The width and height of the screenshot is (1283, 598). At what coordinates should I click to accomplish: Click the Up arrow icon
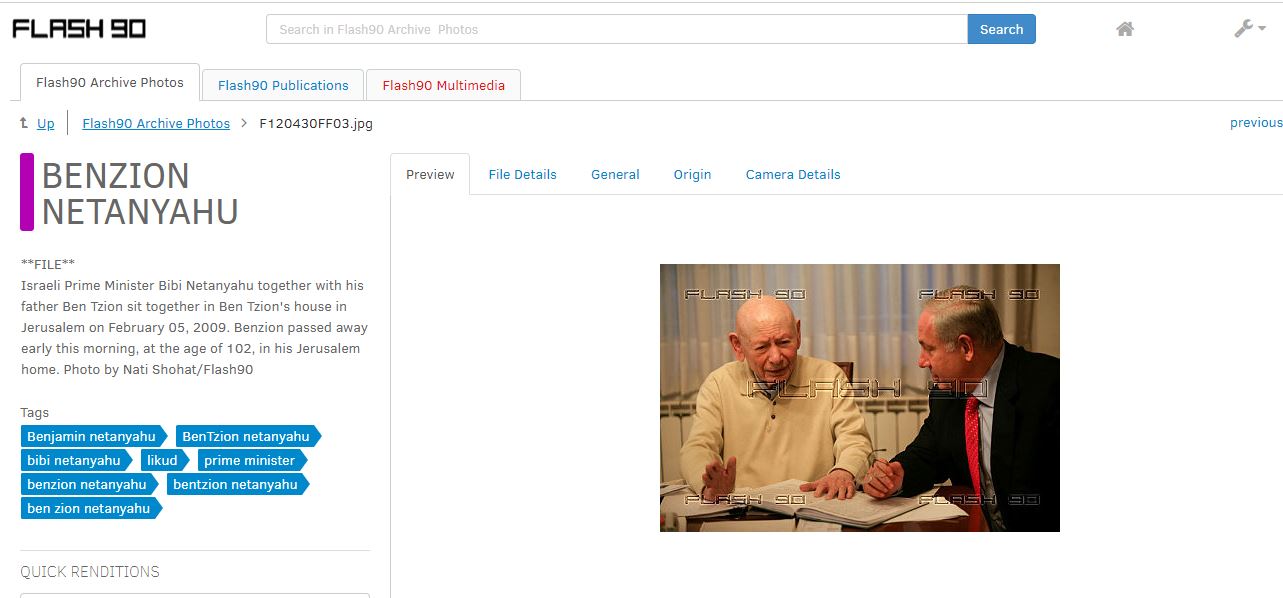click(x=24, y=123)
